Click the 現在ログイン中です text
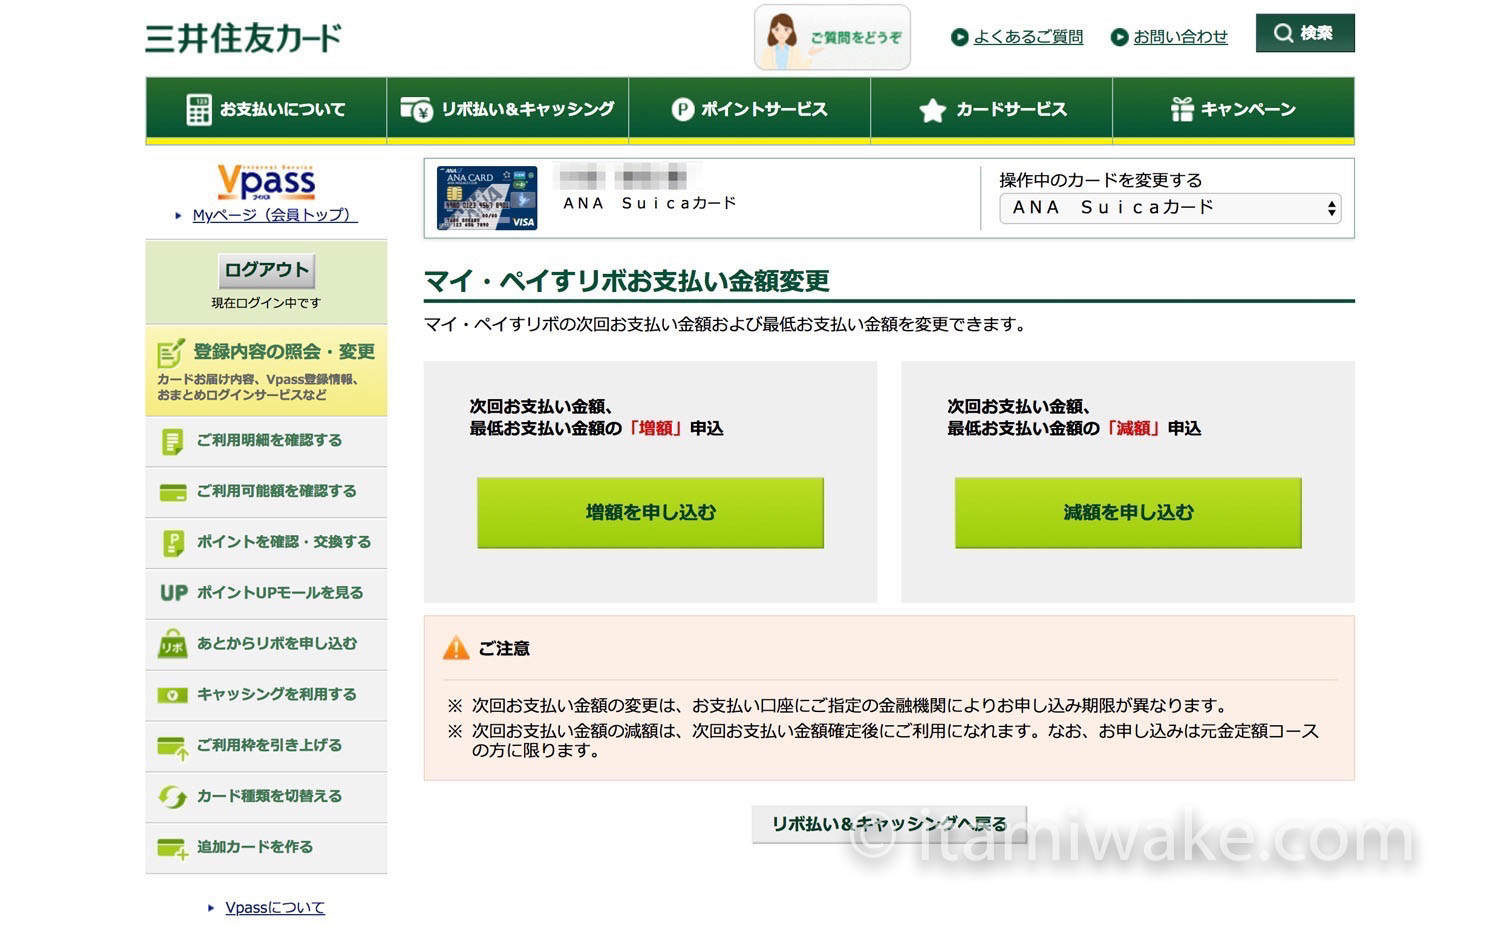1500x938 pixels. [266, 303]
